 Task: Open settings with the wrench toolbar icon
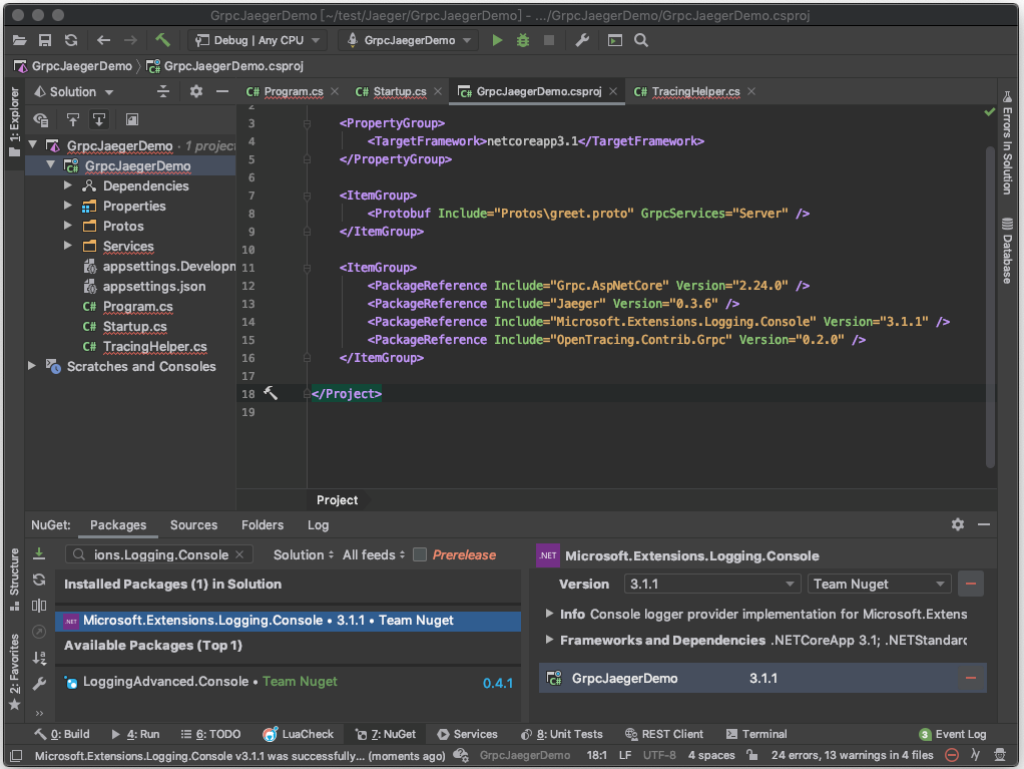pyautogui.click(x=582, y=40)
